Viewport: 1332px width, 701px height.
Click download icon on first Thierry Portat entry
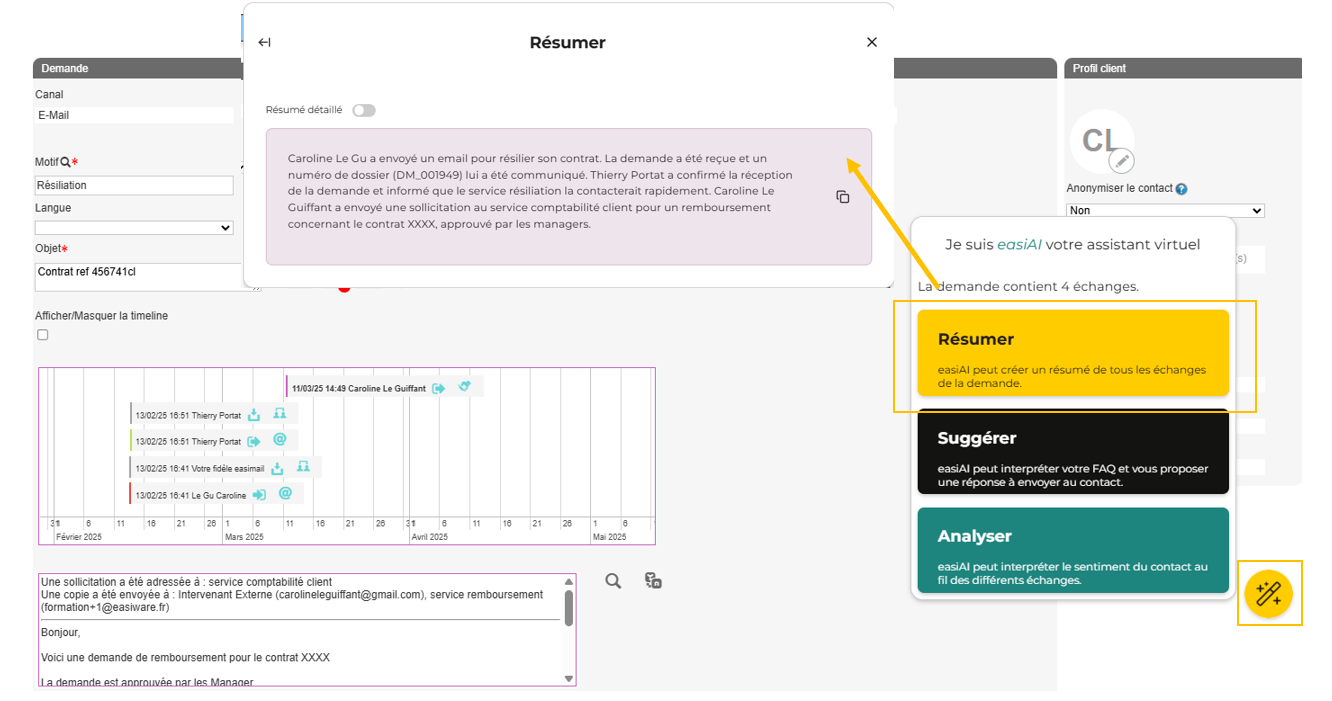click(x=254, y=414)
